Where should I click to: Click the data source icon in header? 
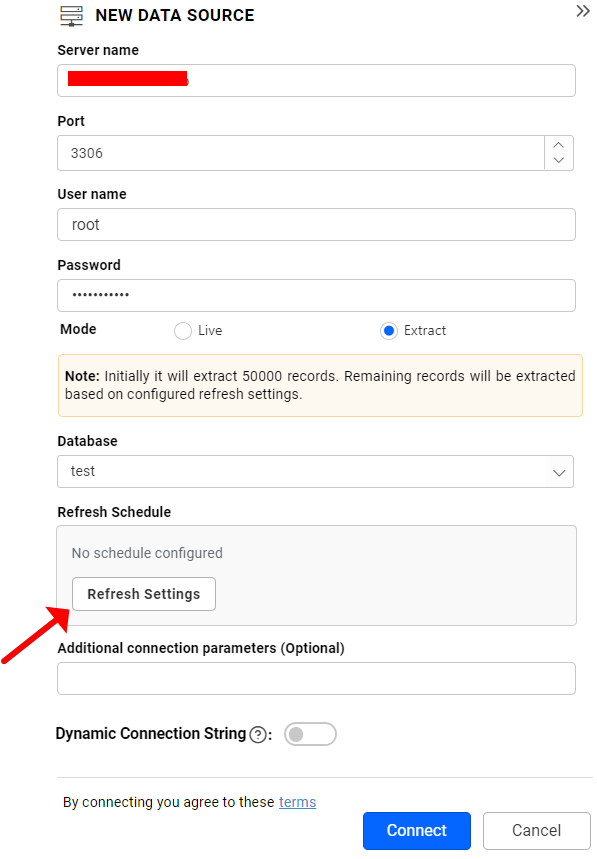click(71, 16)
